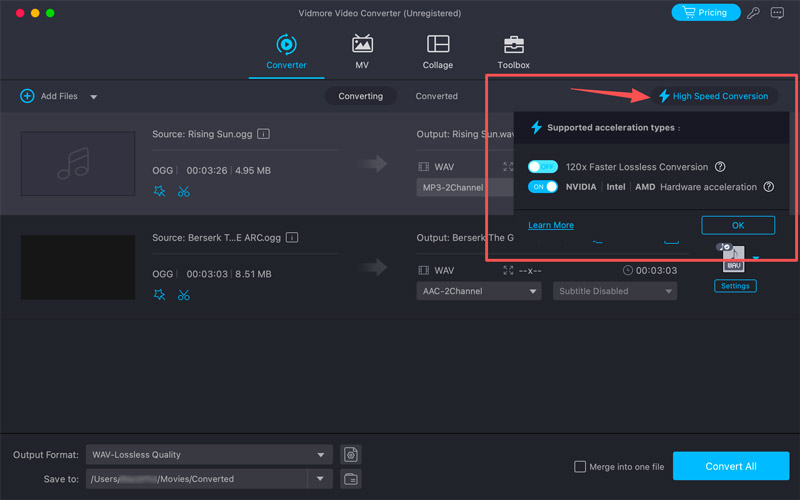Turn off Hardware acceleration switch
800x500 pixels.
click(543, 187)
